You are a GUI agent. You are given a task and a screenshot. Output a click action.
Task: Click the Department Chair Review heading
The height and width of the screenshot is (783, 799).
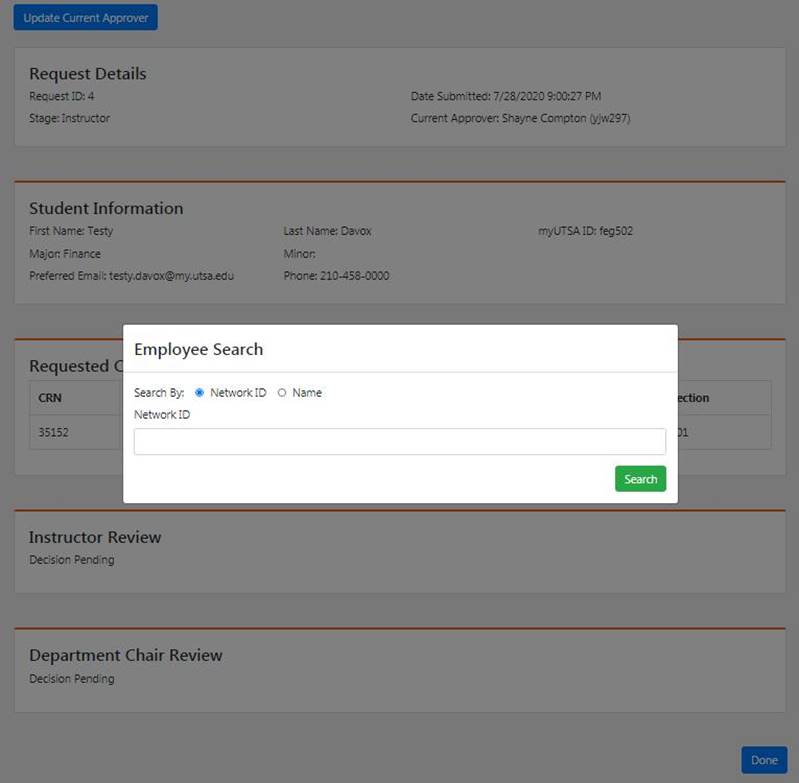pyautogui.click(x=126, y=655)
